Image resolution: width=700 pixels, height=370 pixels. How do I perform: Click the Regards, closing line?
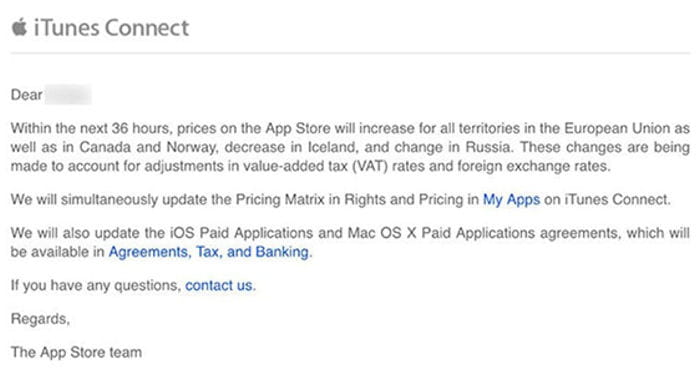point(41,319)
